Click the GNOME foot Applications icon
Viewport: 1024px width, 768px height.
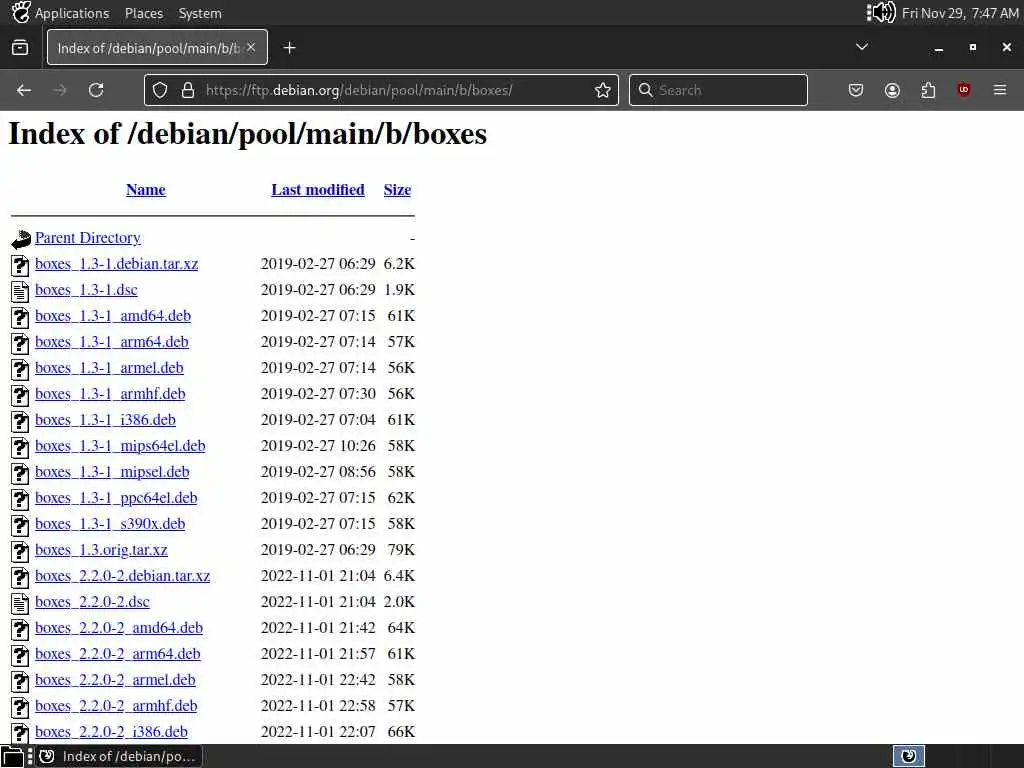coord(21,12)
